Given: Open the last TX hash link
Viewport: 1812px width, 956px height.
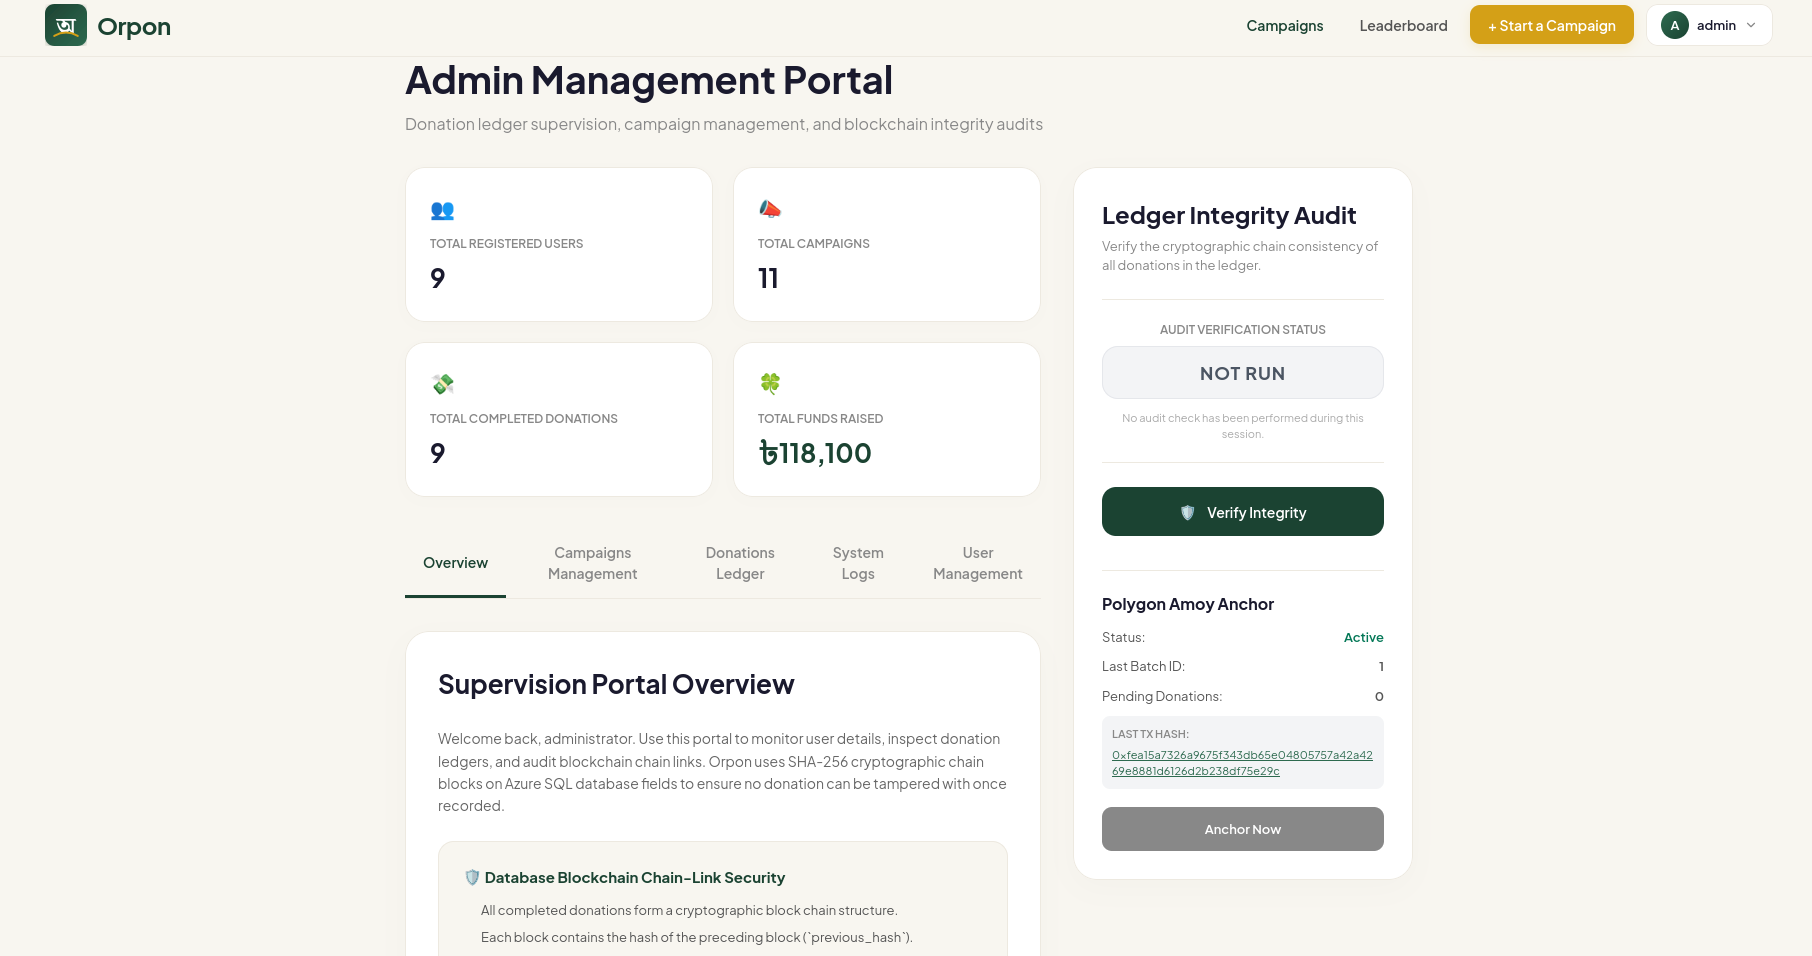Looking at the screenshot, I should (x=1242, y=763).
